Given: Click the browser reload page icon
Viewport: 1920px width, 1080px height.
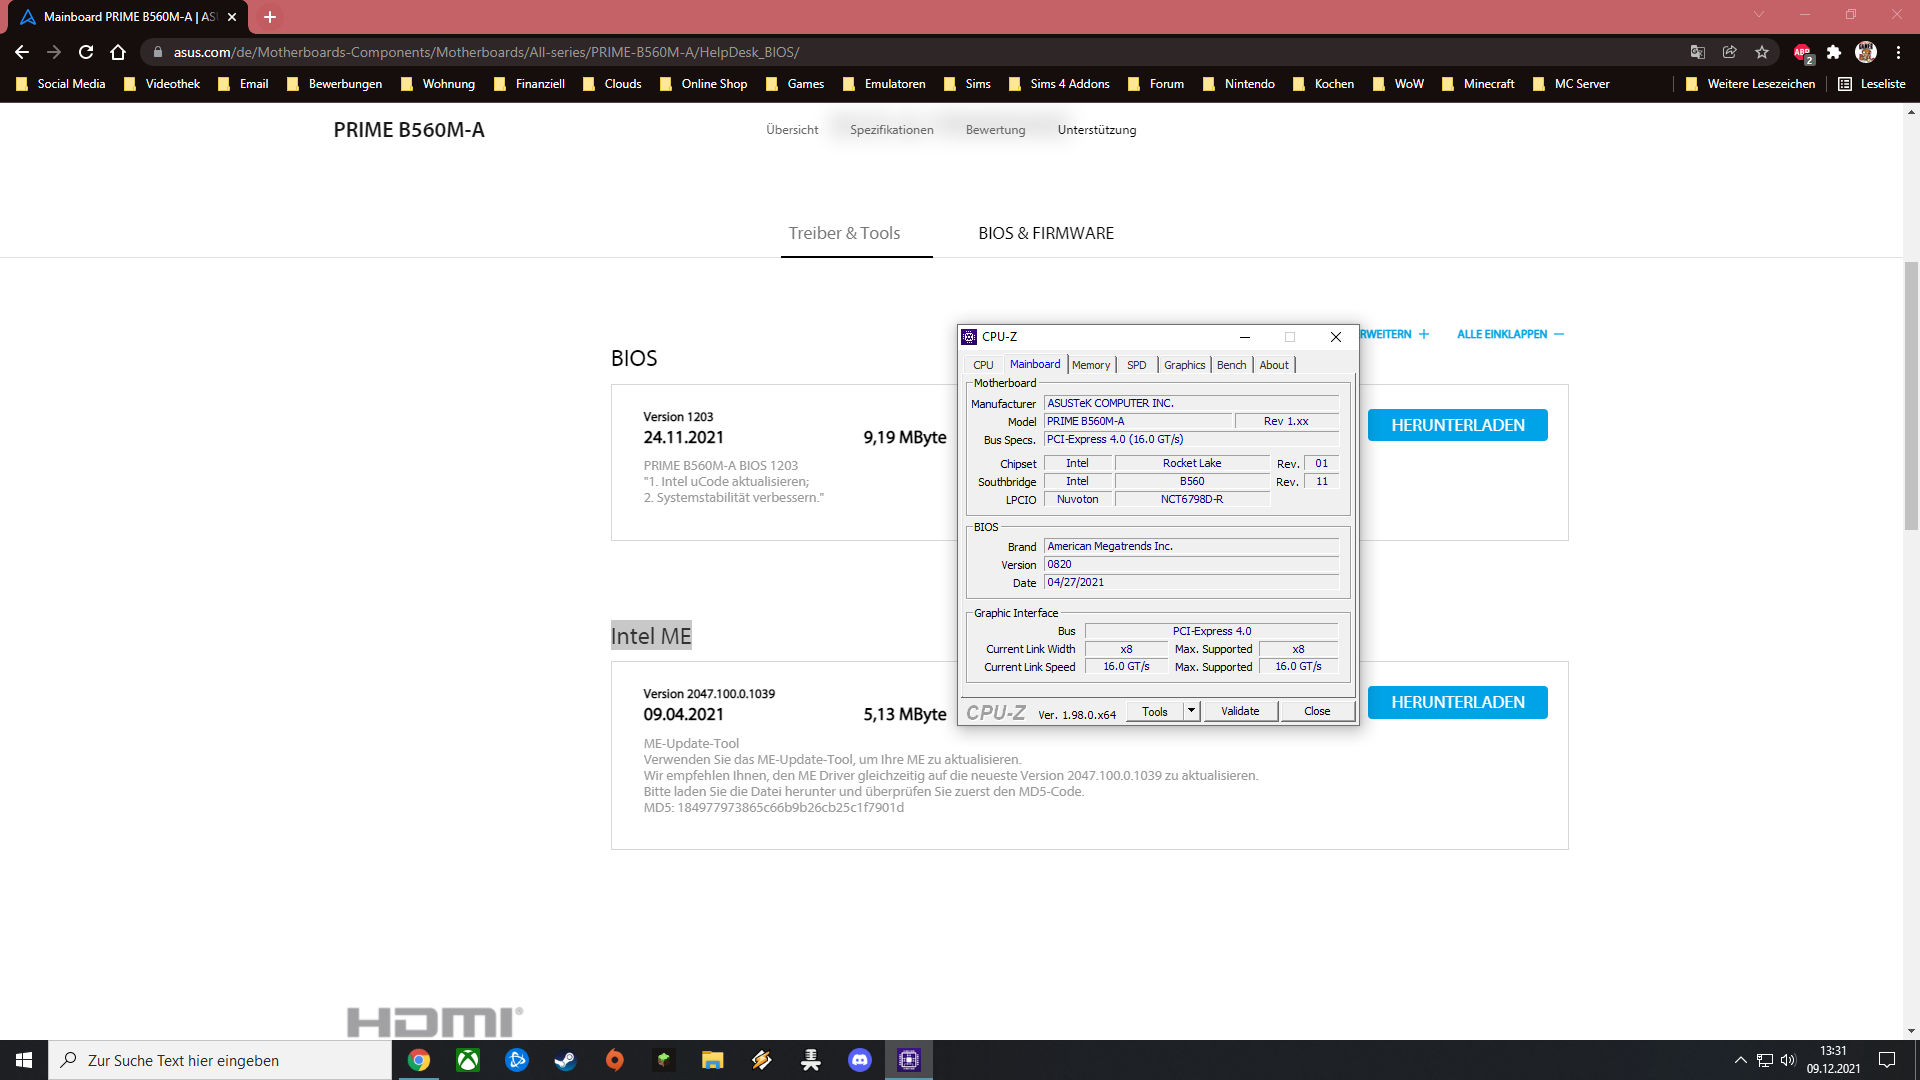Looking at the screenshot, I should 86,52.
